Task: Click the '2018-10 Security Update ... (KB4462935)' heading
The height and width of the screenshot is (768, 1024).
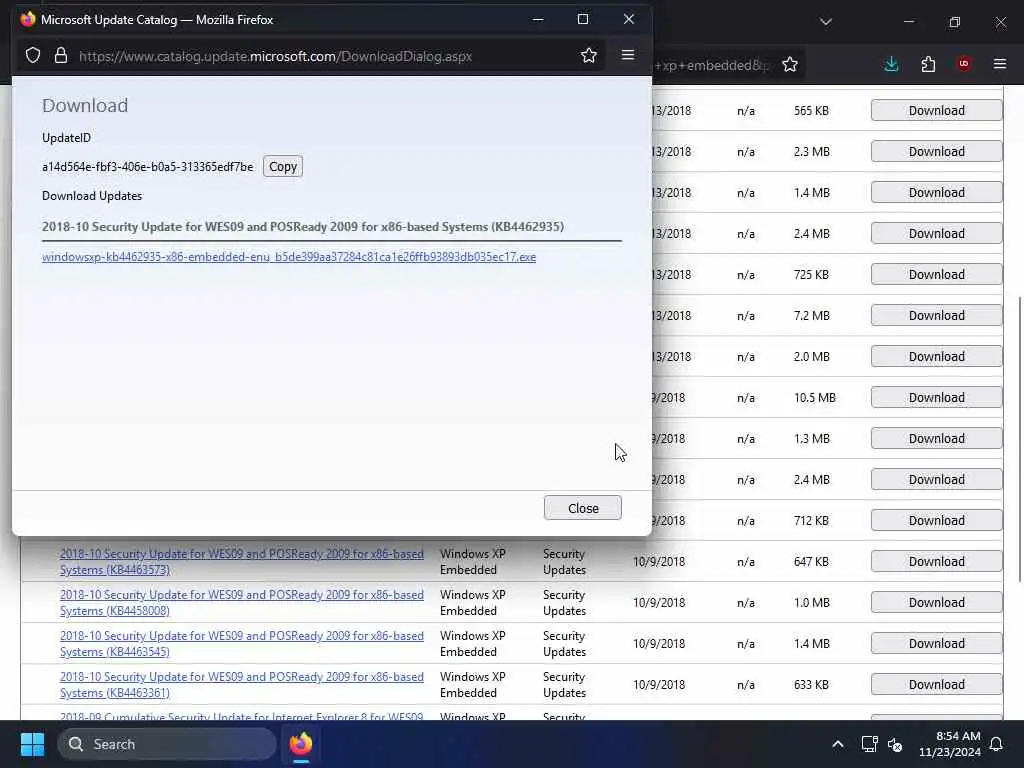Action: coord(303,227)
